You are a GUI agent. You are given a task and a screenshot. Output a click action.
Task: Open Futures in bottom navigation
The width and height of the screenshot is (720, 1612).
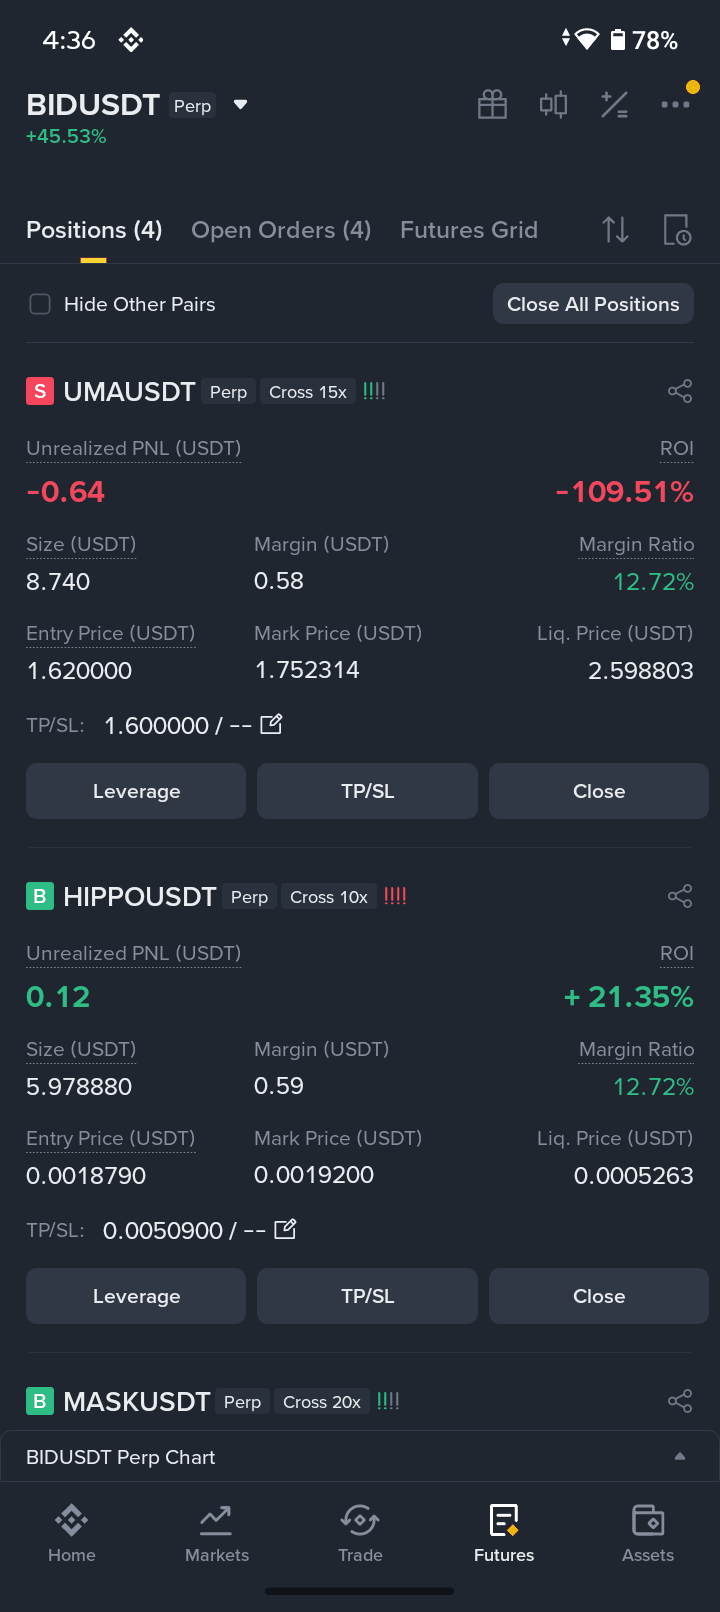(x=504, y=1533)
